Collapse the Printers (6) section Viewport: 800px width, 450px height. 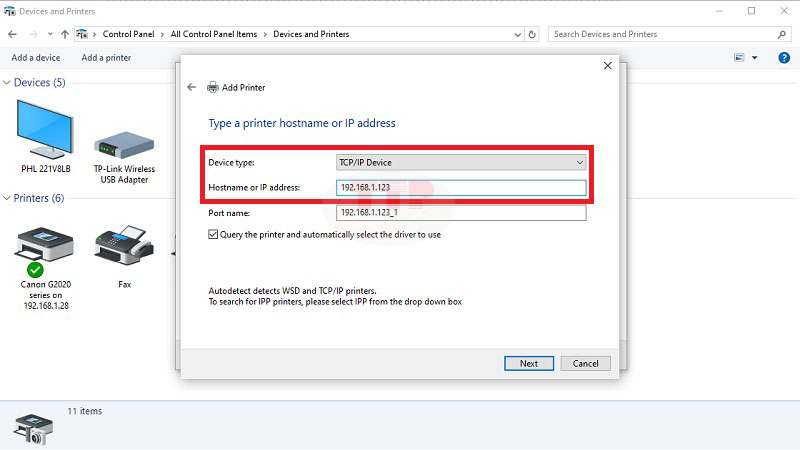coord(7,199)
